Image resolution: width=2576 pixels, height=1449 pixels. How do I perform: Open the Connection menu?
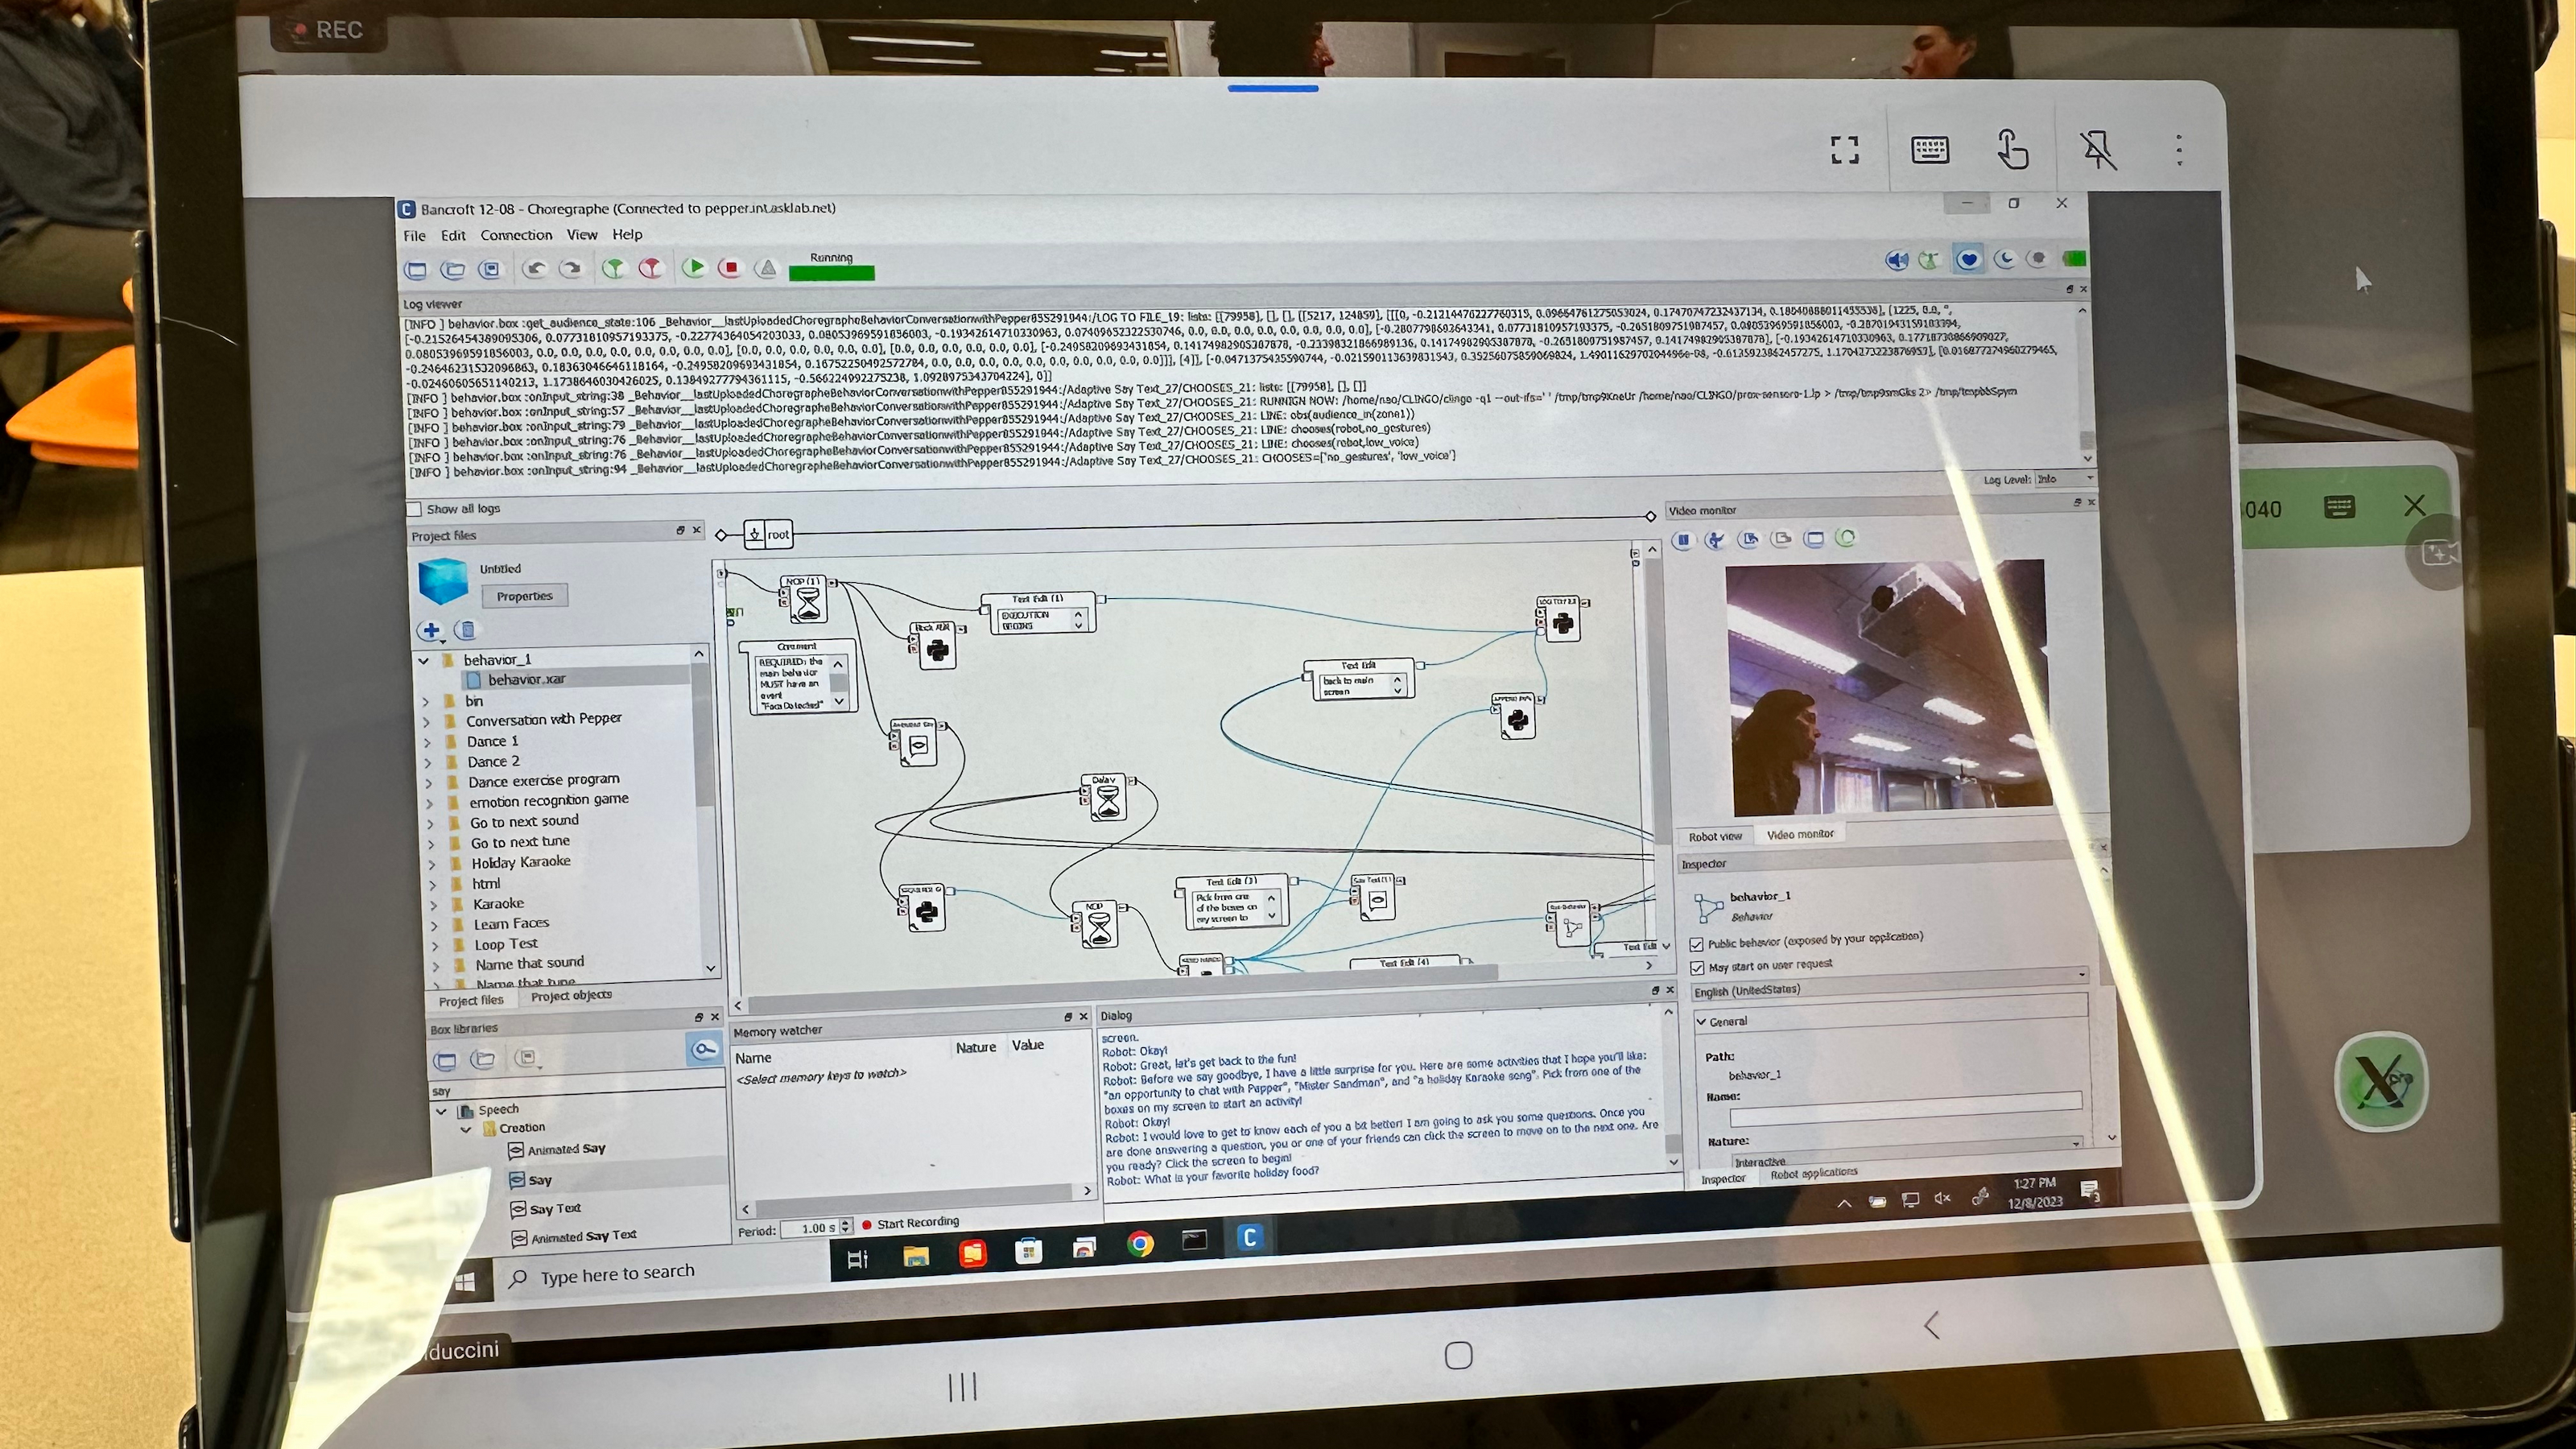[516, 235]
